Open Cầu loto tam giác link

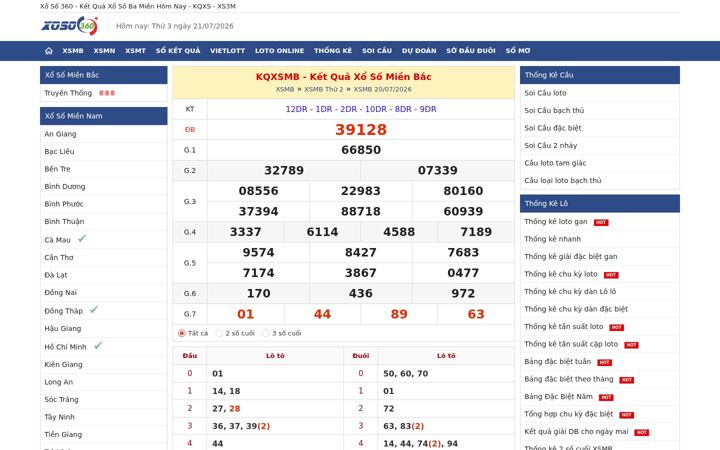(555, 163)
